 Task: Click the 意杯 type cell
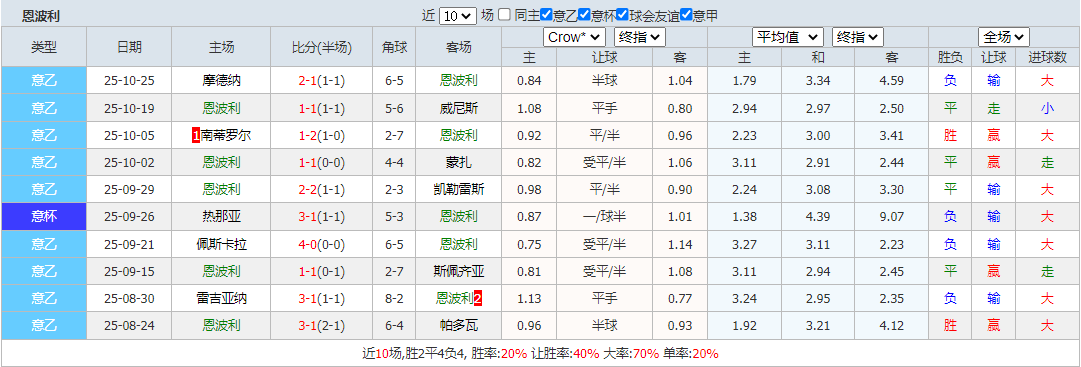(44, 217)
